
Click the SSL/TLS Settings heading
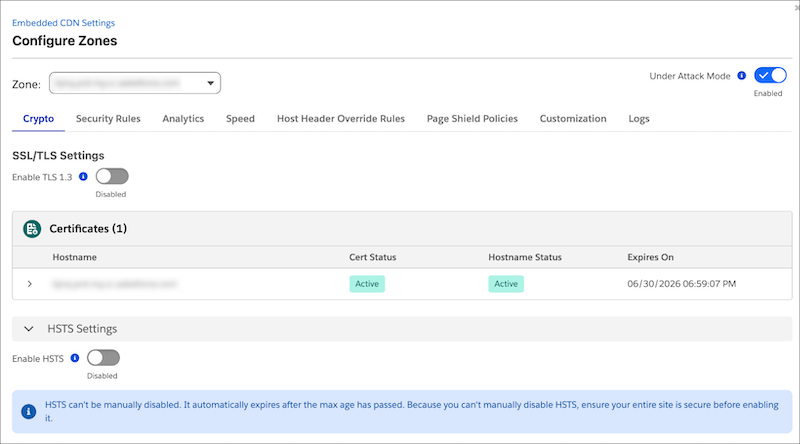pos(58,156)
